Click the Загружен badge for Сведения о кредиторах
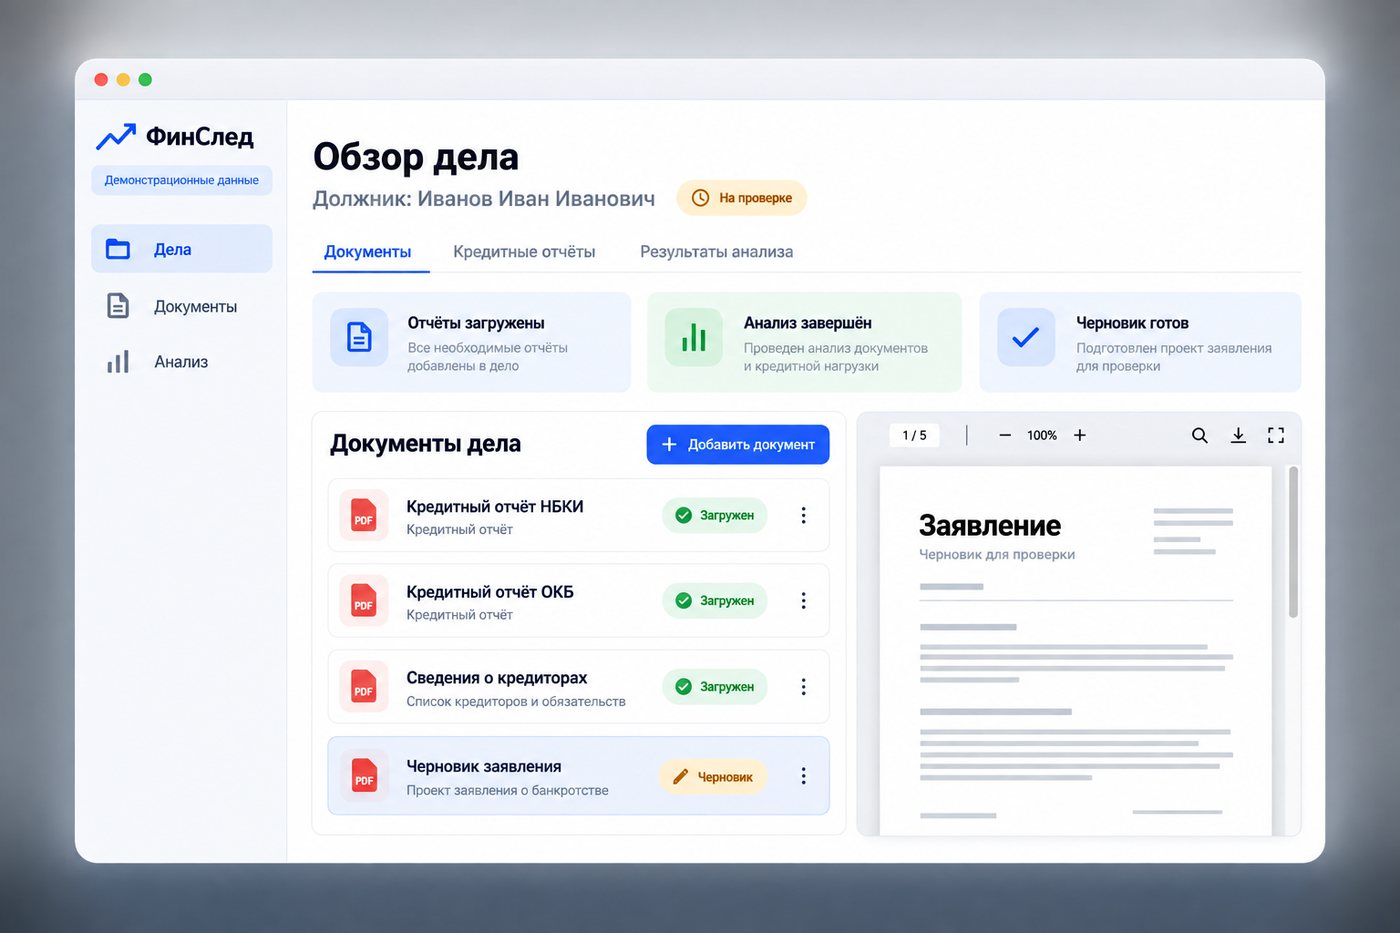 click(714, 686)
